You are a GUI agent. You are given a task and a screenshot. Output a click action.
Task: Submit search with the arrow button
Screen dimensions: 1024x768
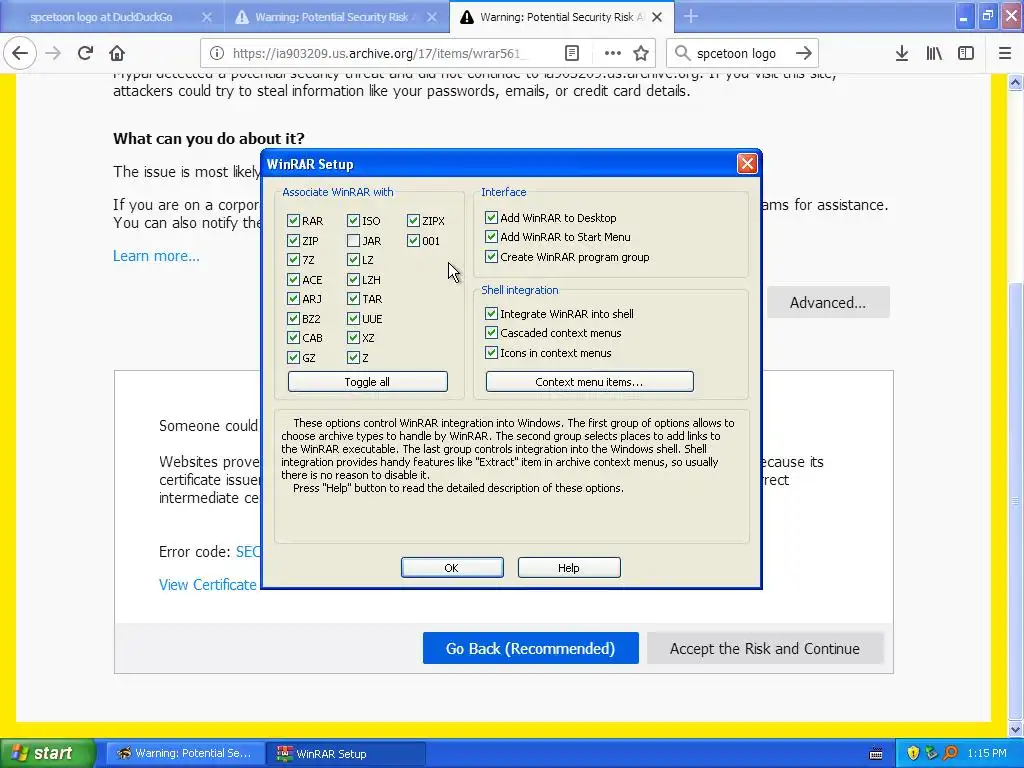[x=804, y=53]
